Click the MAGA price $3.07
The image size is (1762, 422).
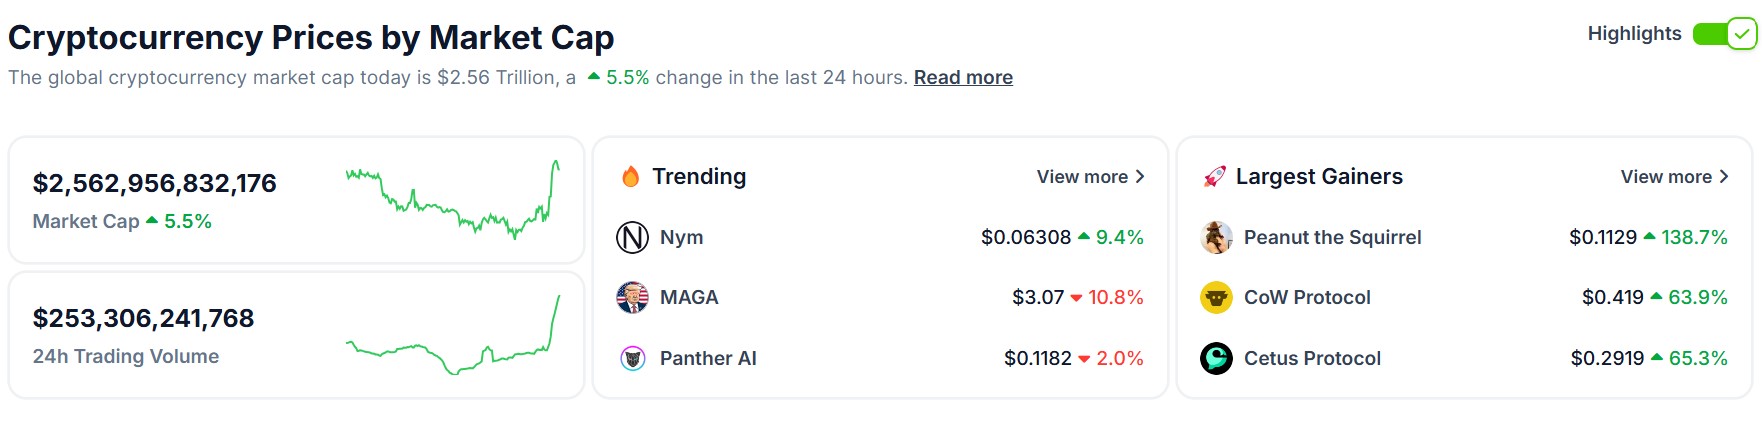[1037, 297]
